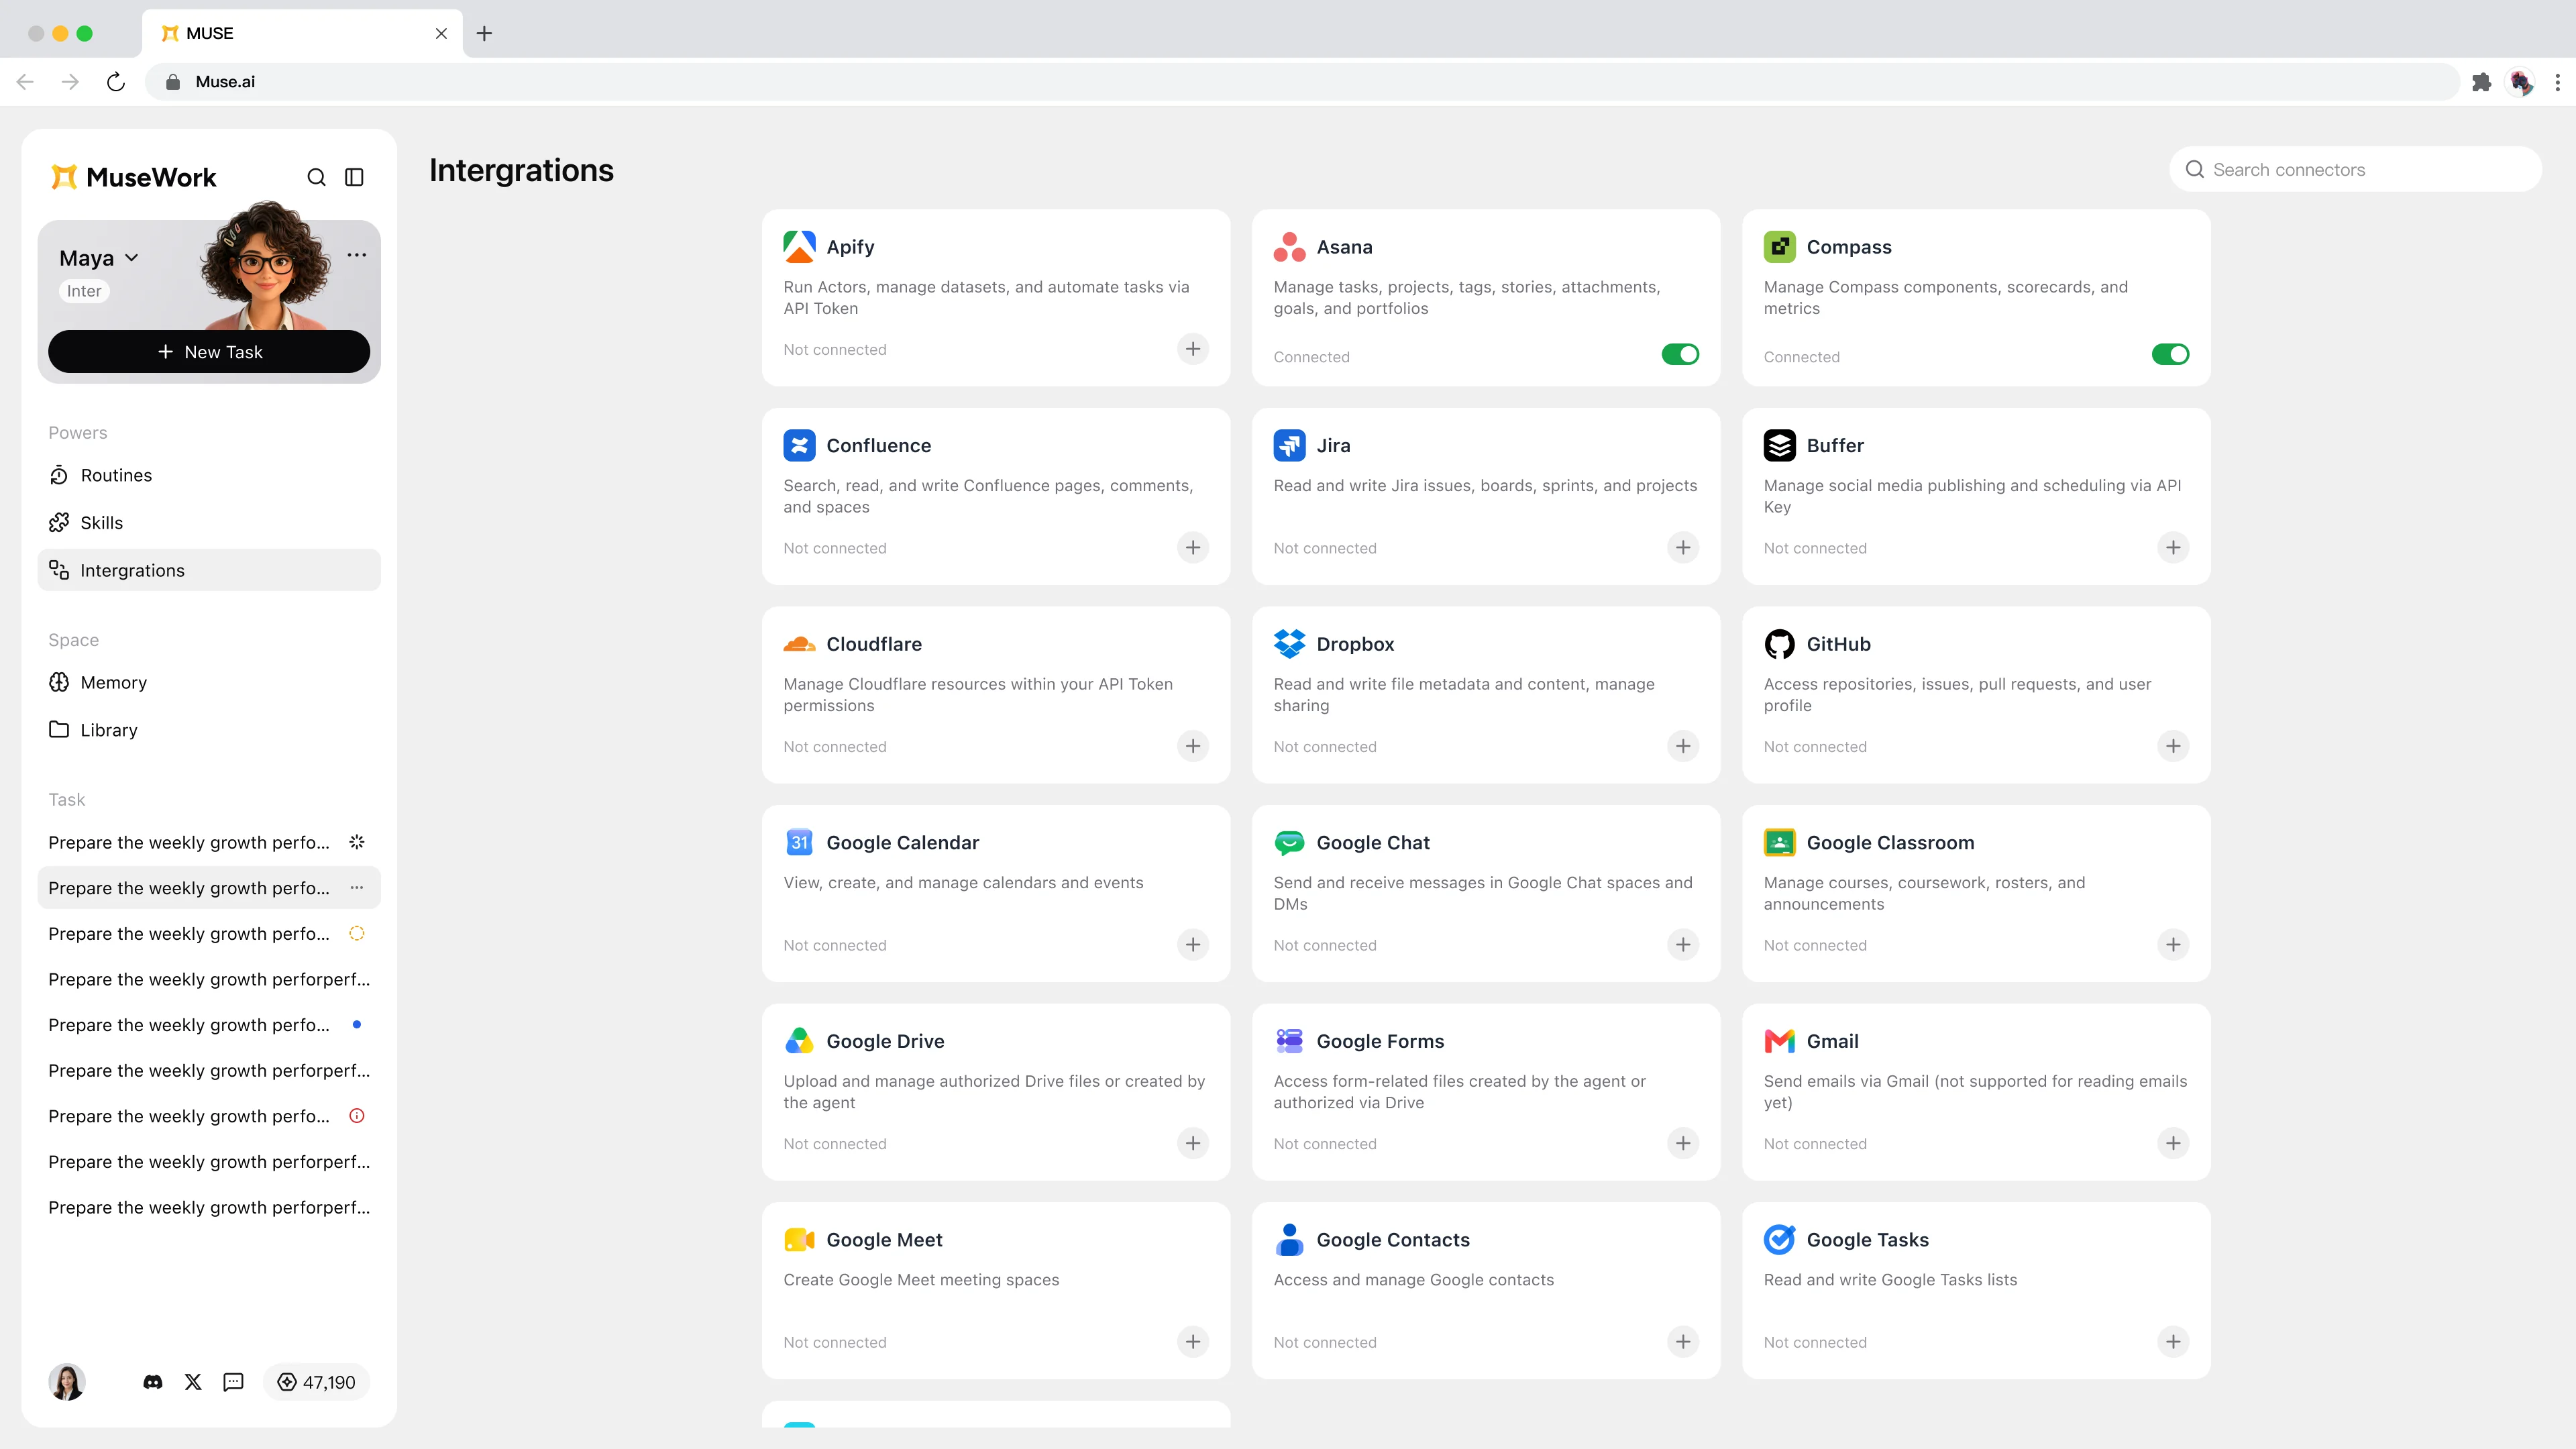This screenshot has height=1449, width=2576.
Task: Reload the page in the browser
Action: pos(116,82)
